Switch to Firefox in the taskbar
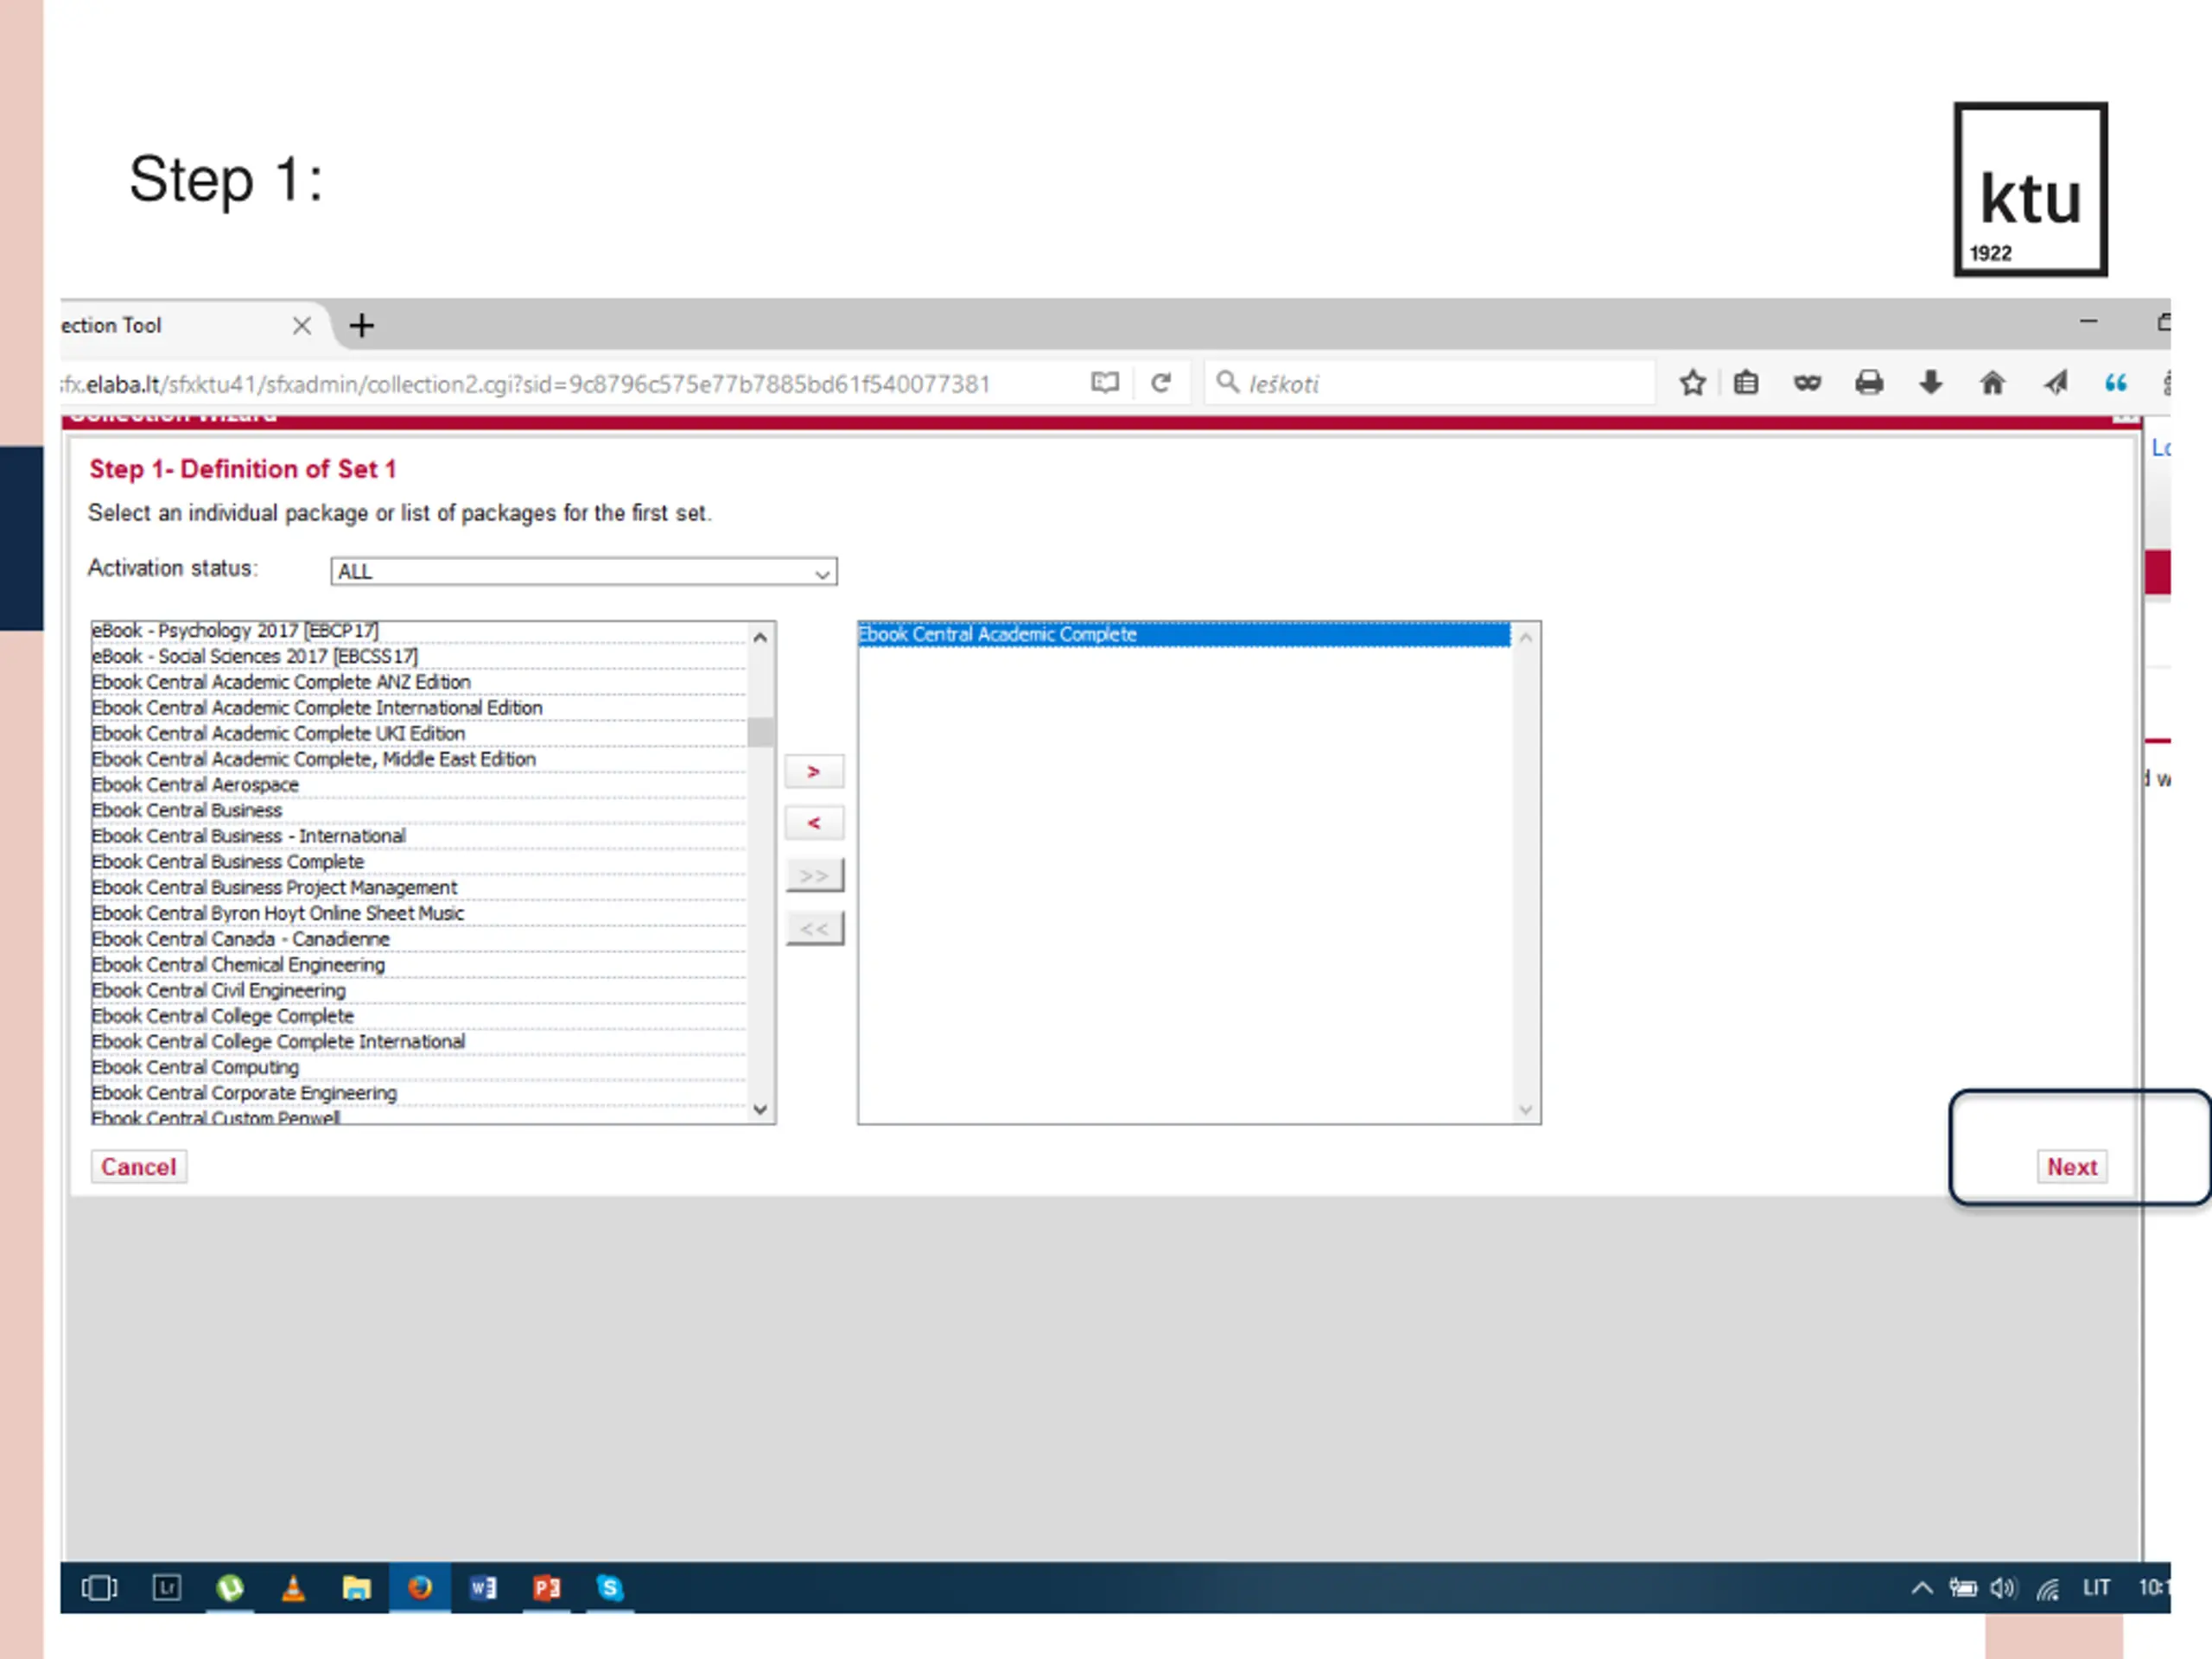This screenshot has width=2212, height=1659. (x=420, y=1588)
